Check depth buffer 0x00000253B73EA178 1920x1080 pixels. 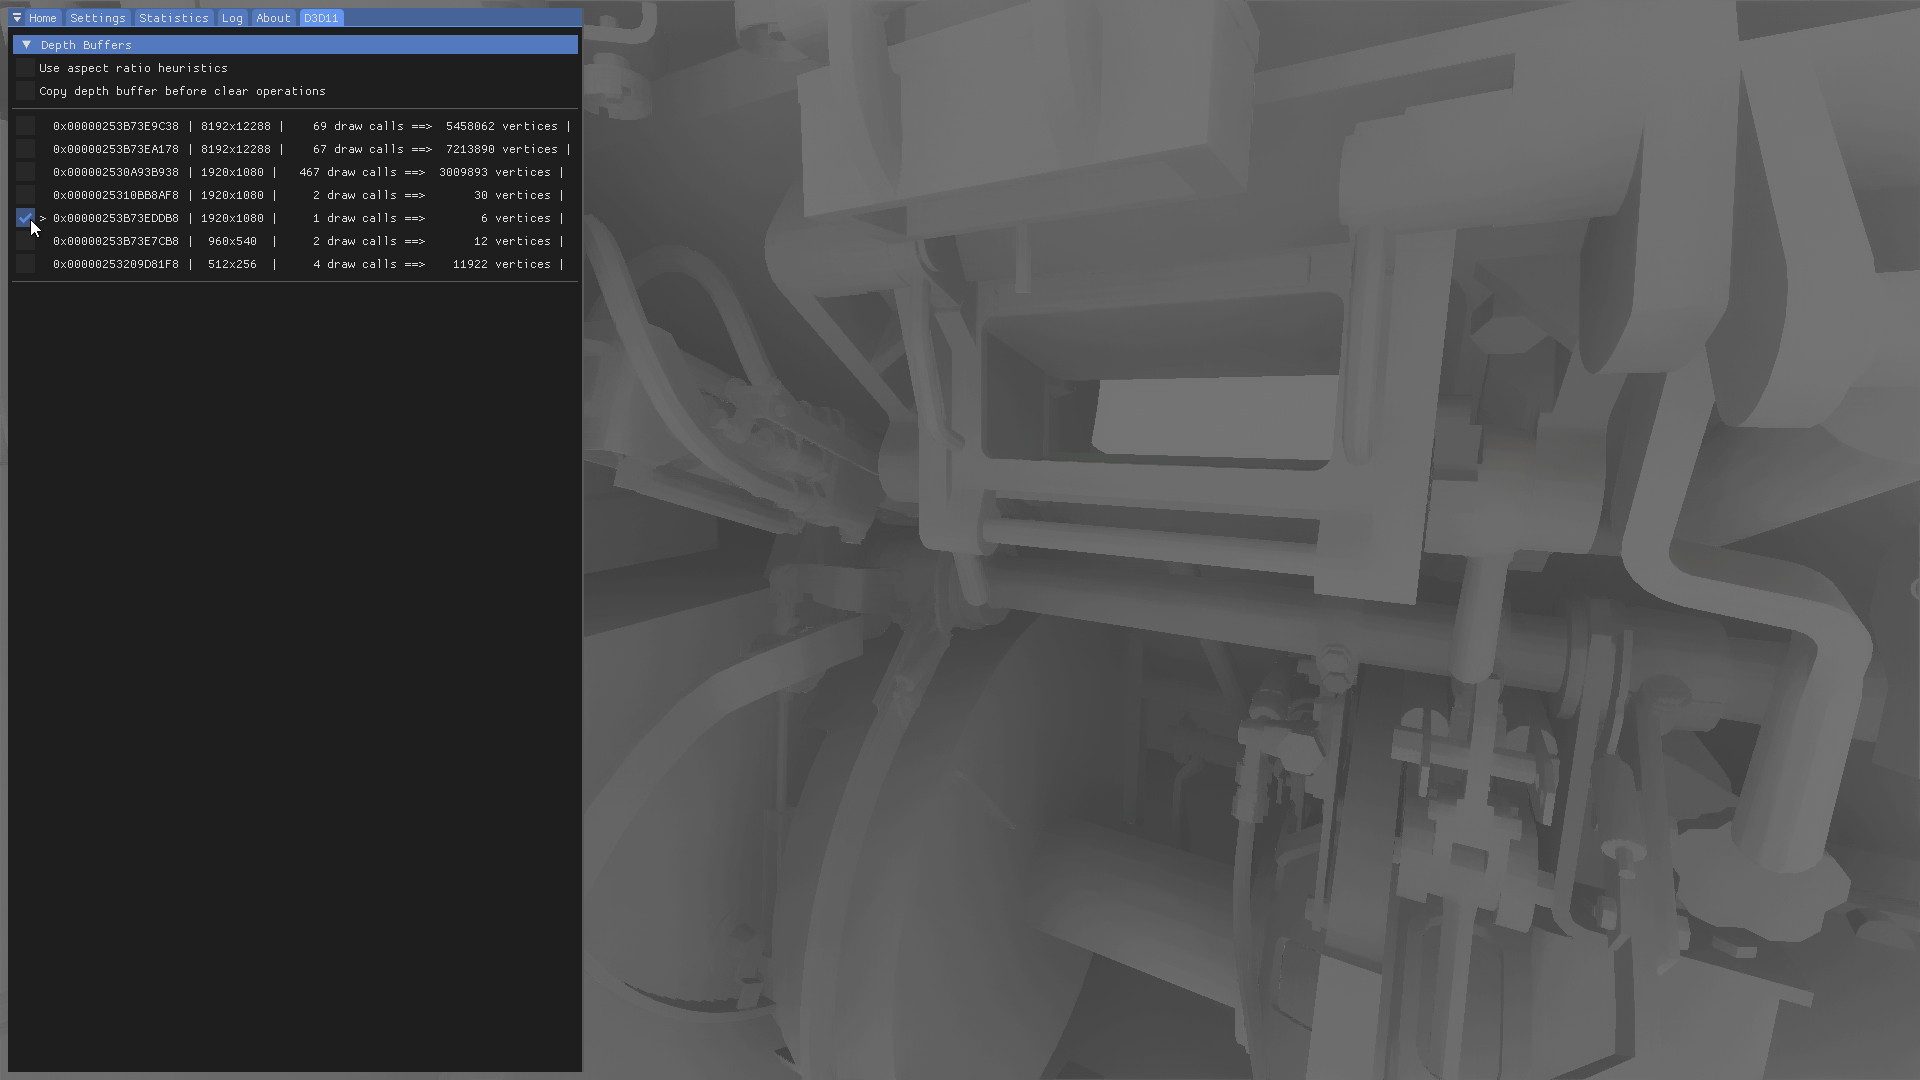(25, 149)
